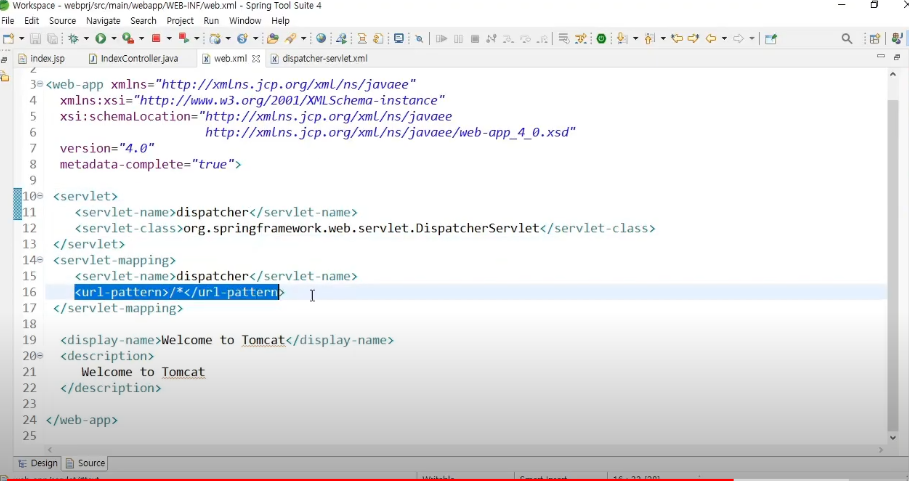The width and height of the screenshot is (909, 481).
Task: Collapse the servlet-mapping fold on line 14
Action: click(40, 260)
